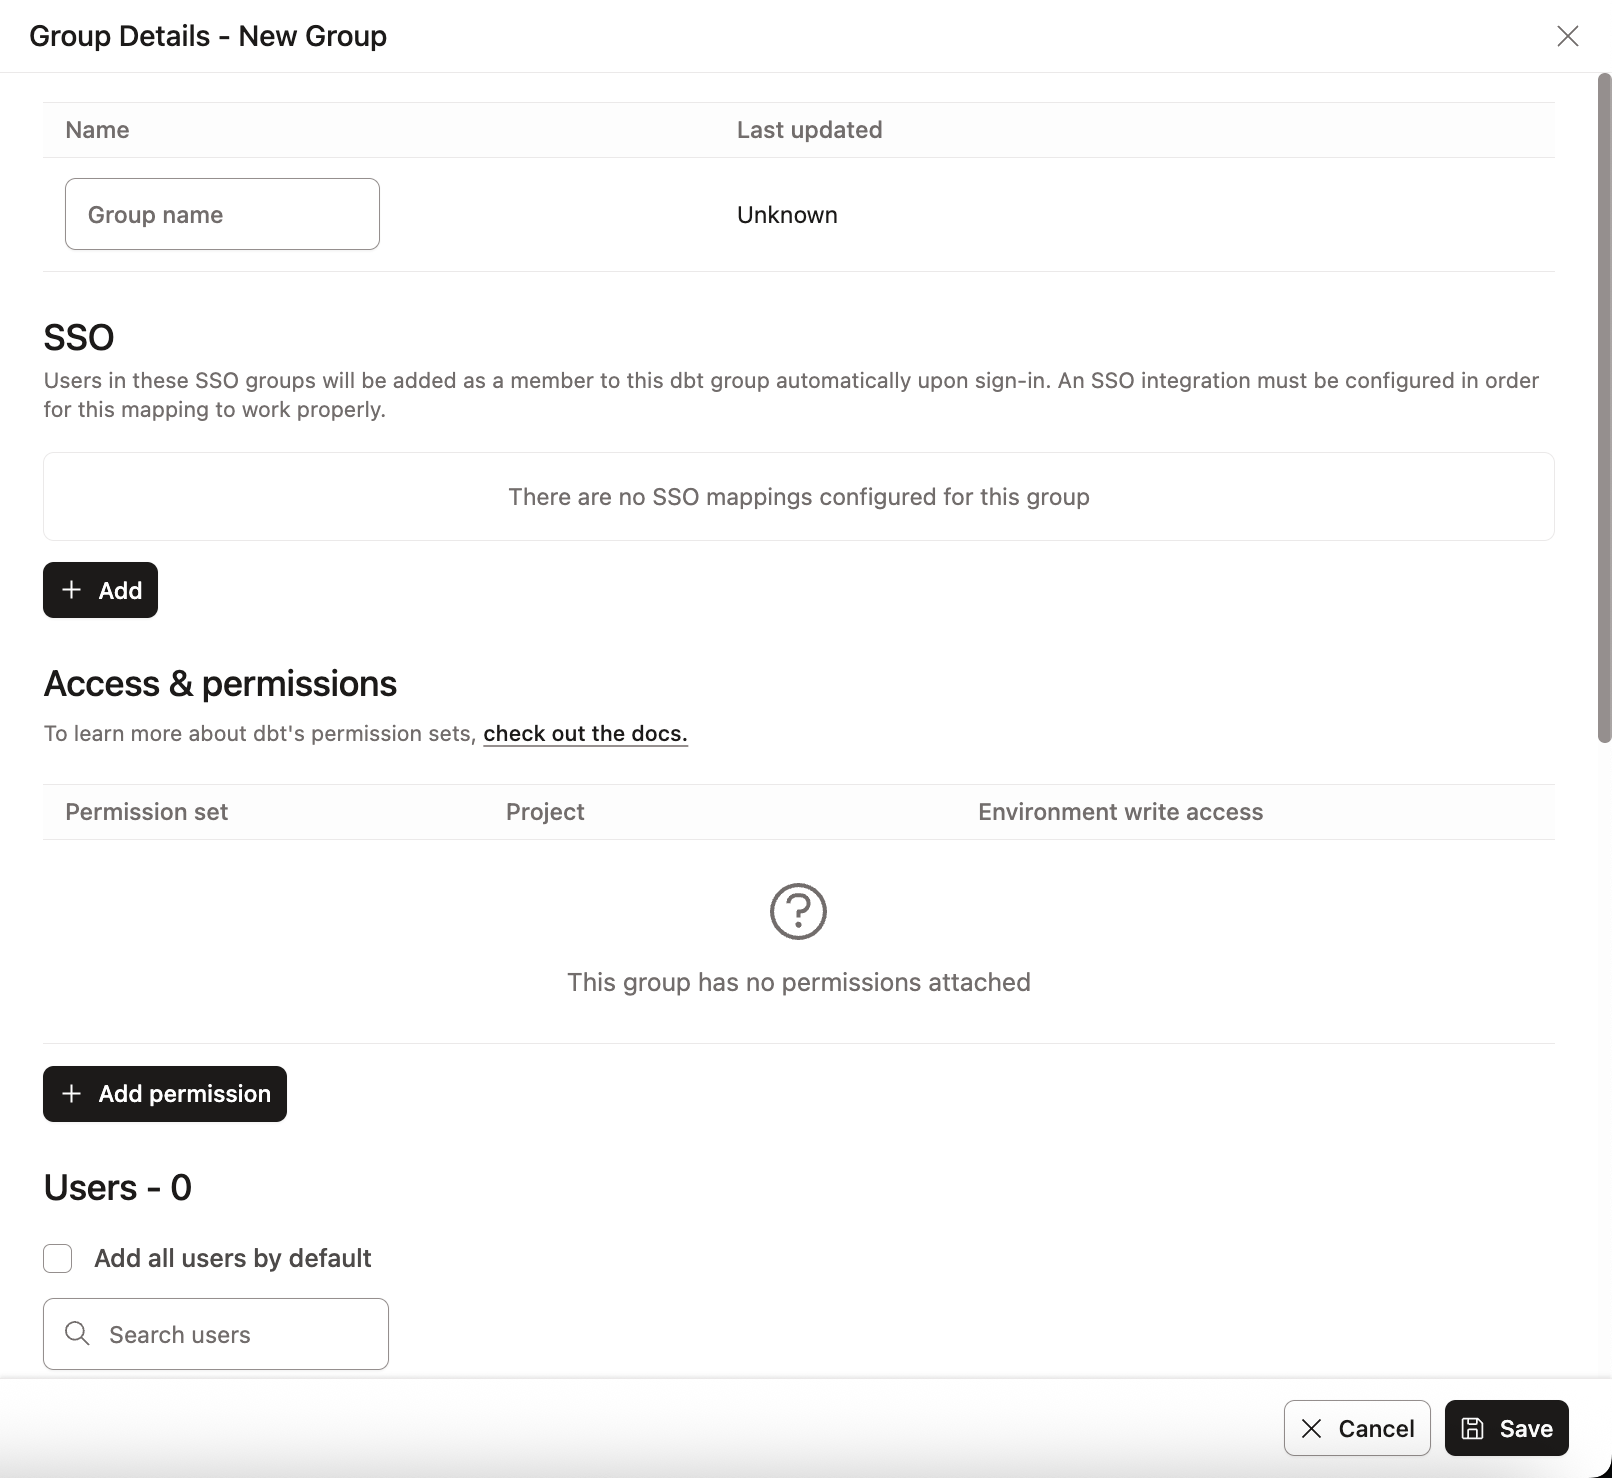Viewport: 1612px width, 1478px height.
Task: Close the Group Details dialog
Action: (1567, 36)
